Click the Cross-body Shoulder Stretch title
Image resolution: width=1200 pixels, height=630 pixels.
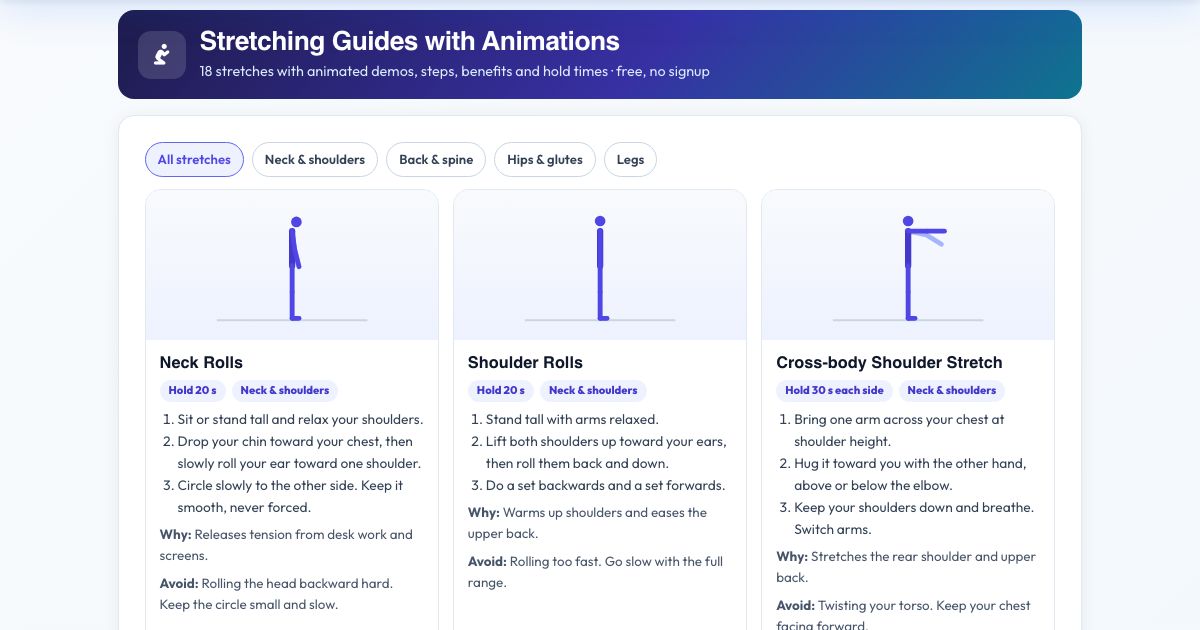point(889,362)
